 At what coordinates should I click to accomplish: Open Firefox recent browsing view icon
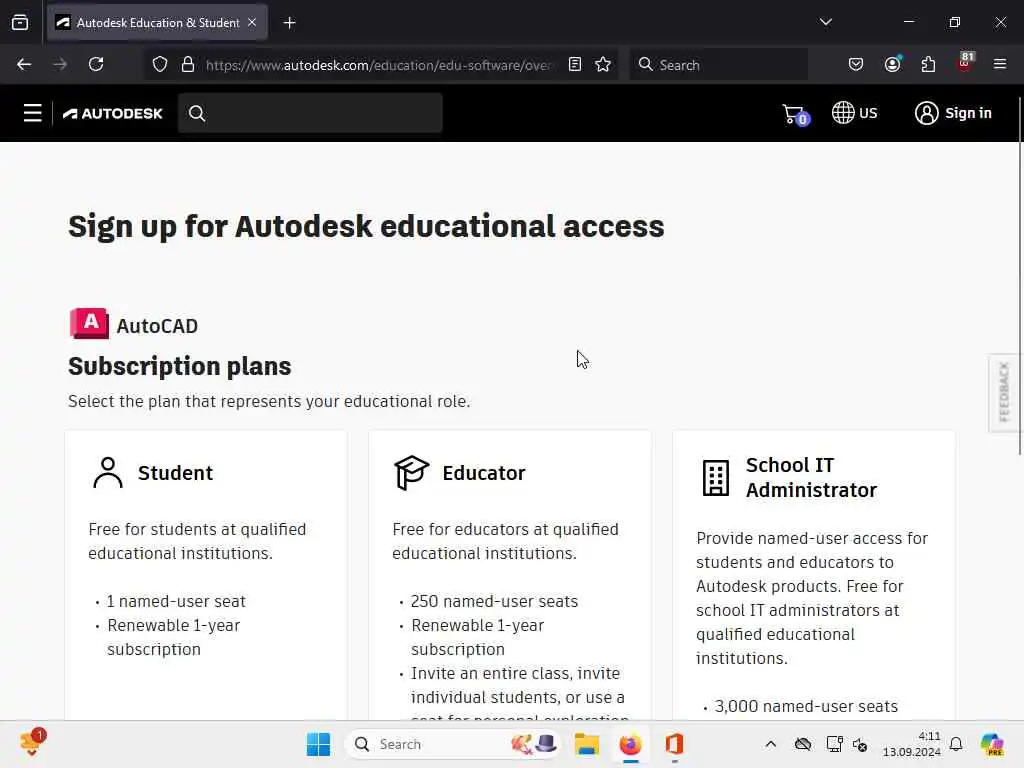pos(20,22)
